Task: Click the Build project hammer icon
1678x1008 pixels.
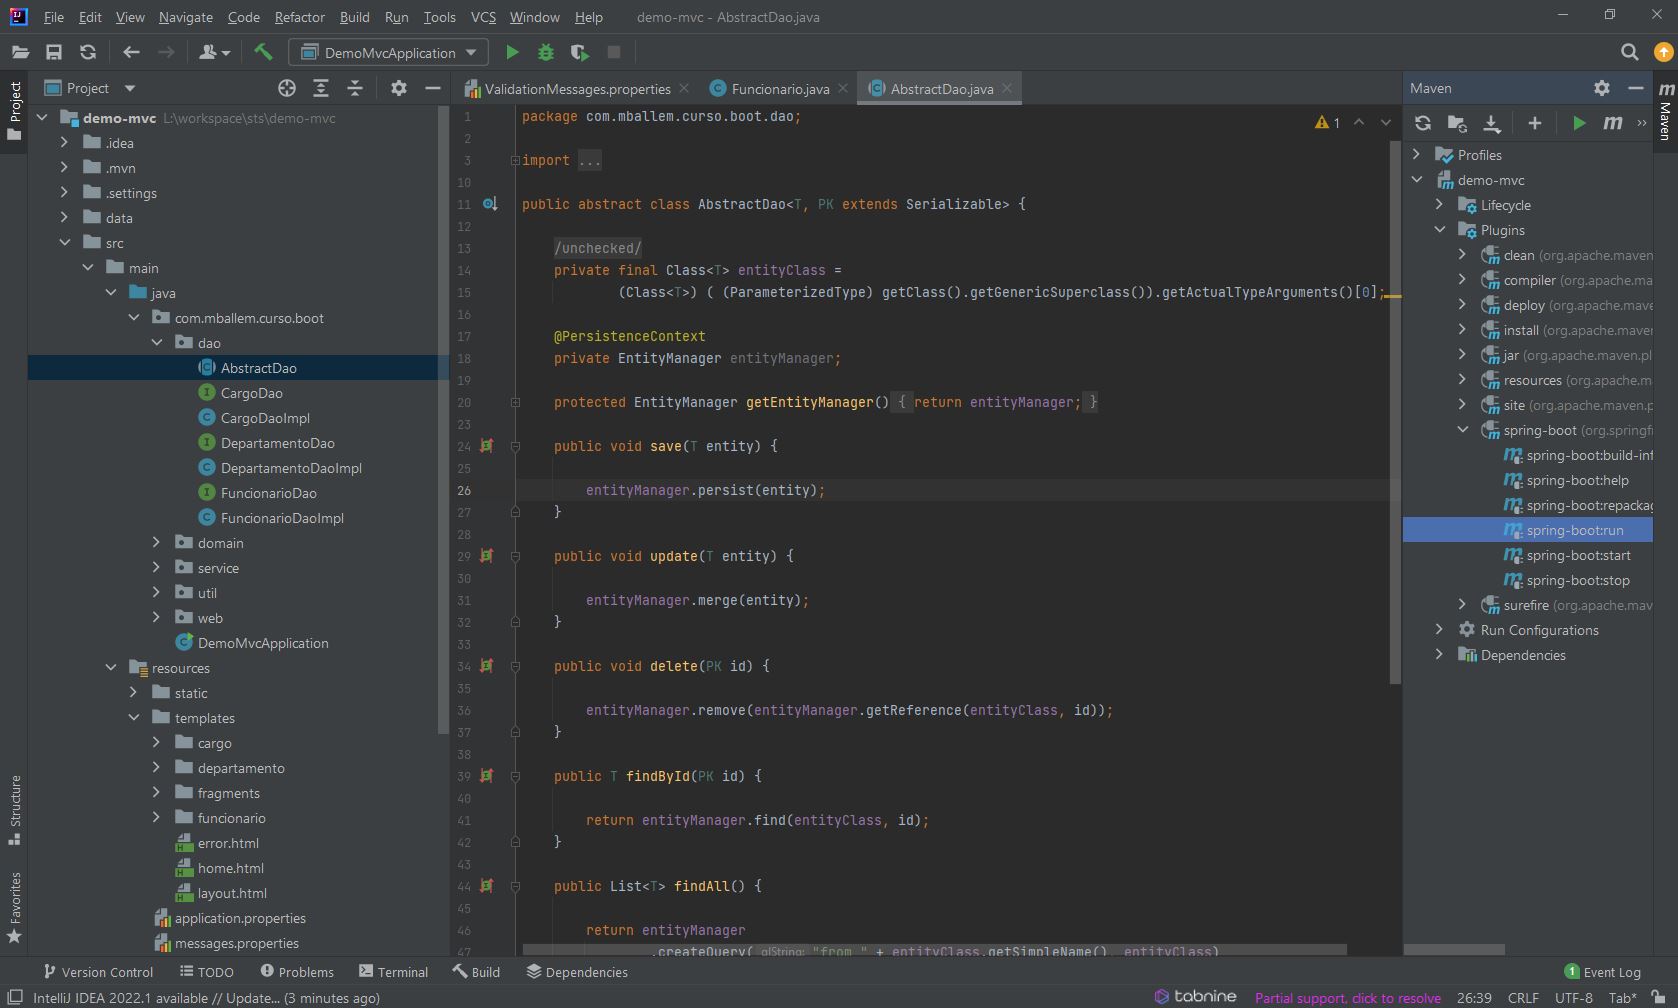Action: (x=263, y=52)
